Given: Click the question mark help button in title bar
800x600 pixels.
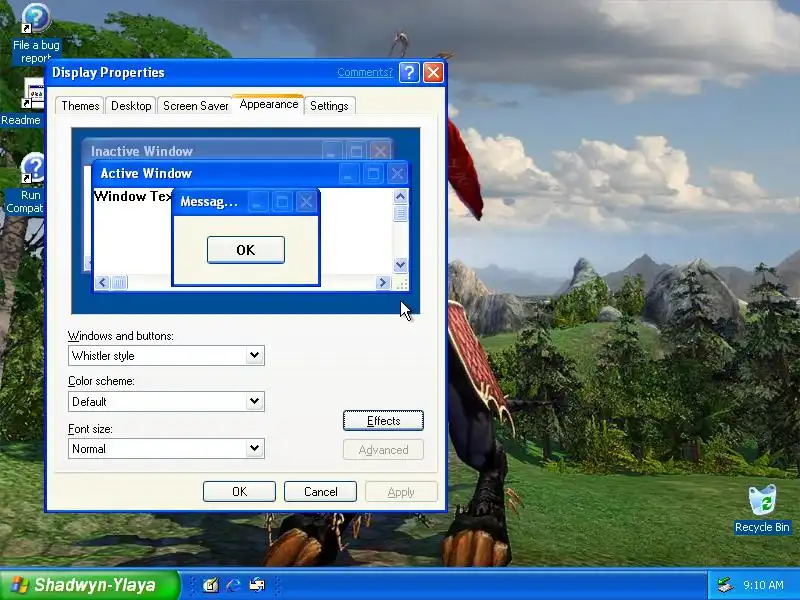Looking at the screenshot, I should click(409, 72).
